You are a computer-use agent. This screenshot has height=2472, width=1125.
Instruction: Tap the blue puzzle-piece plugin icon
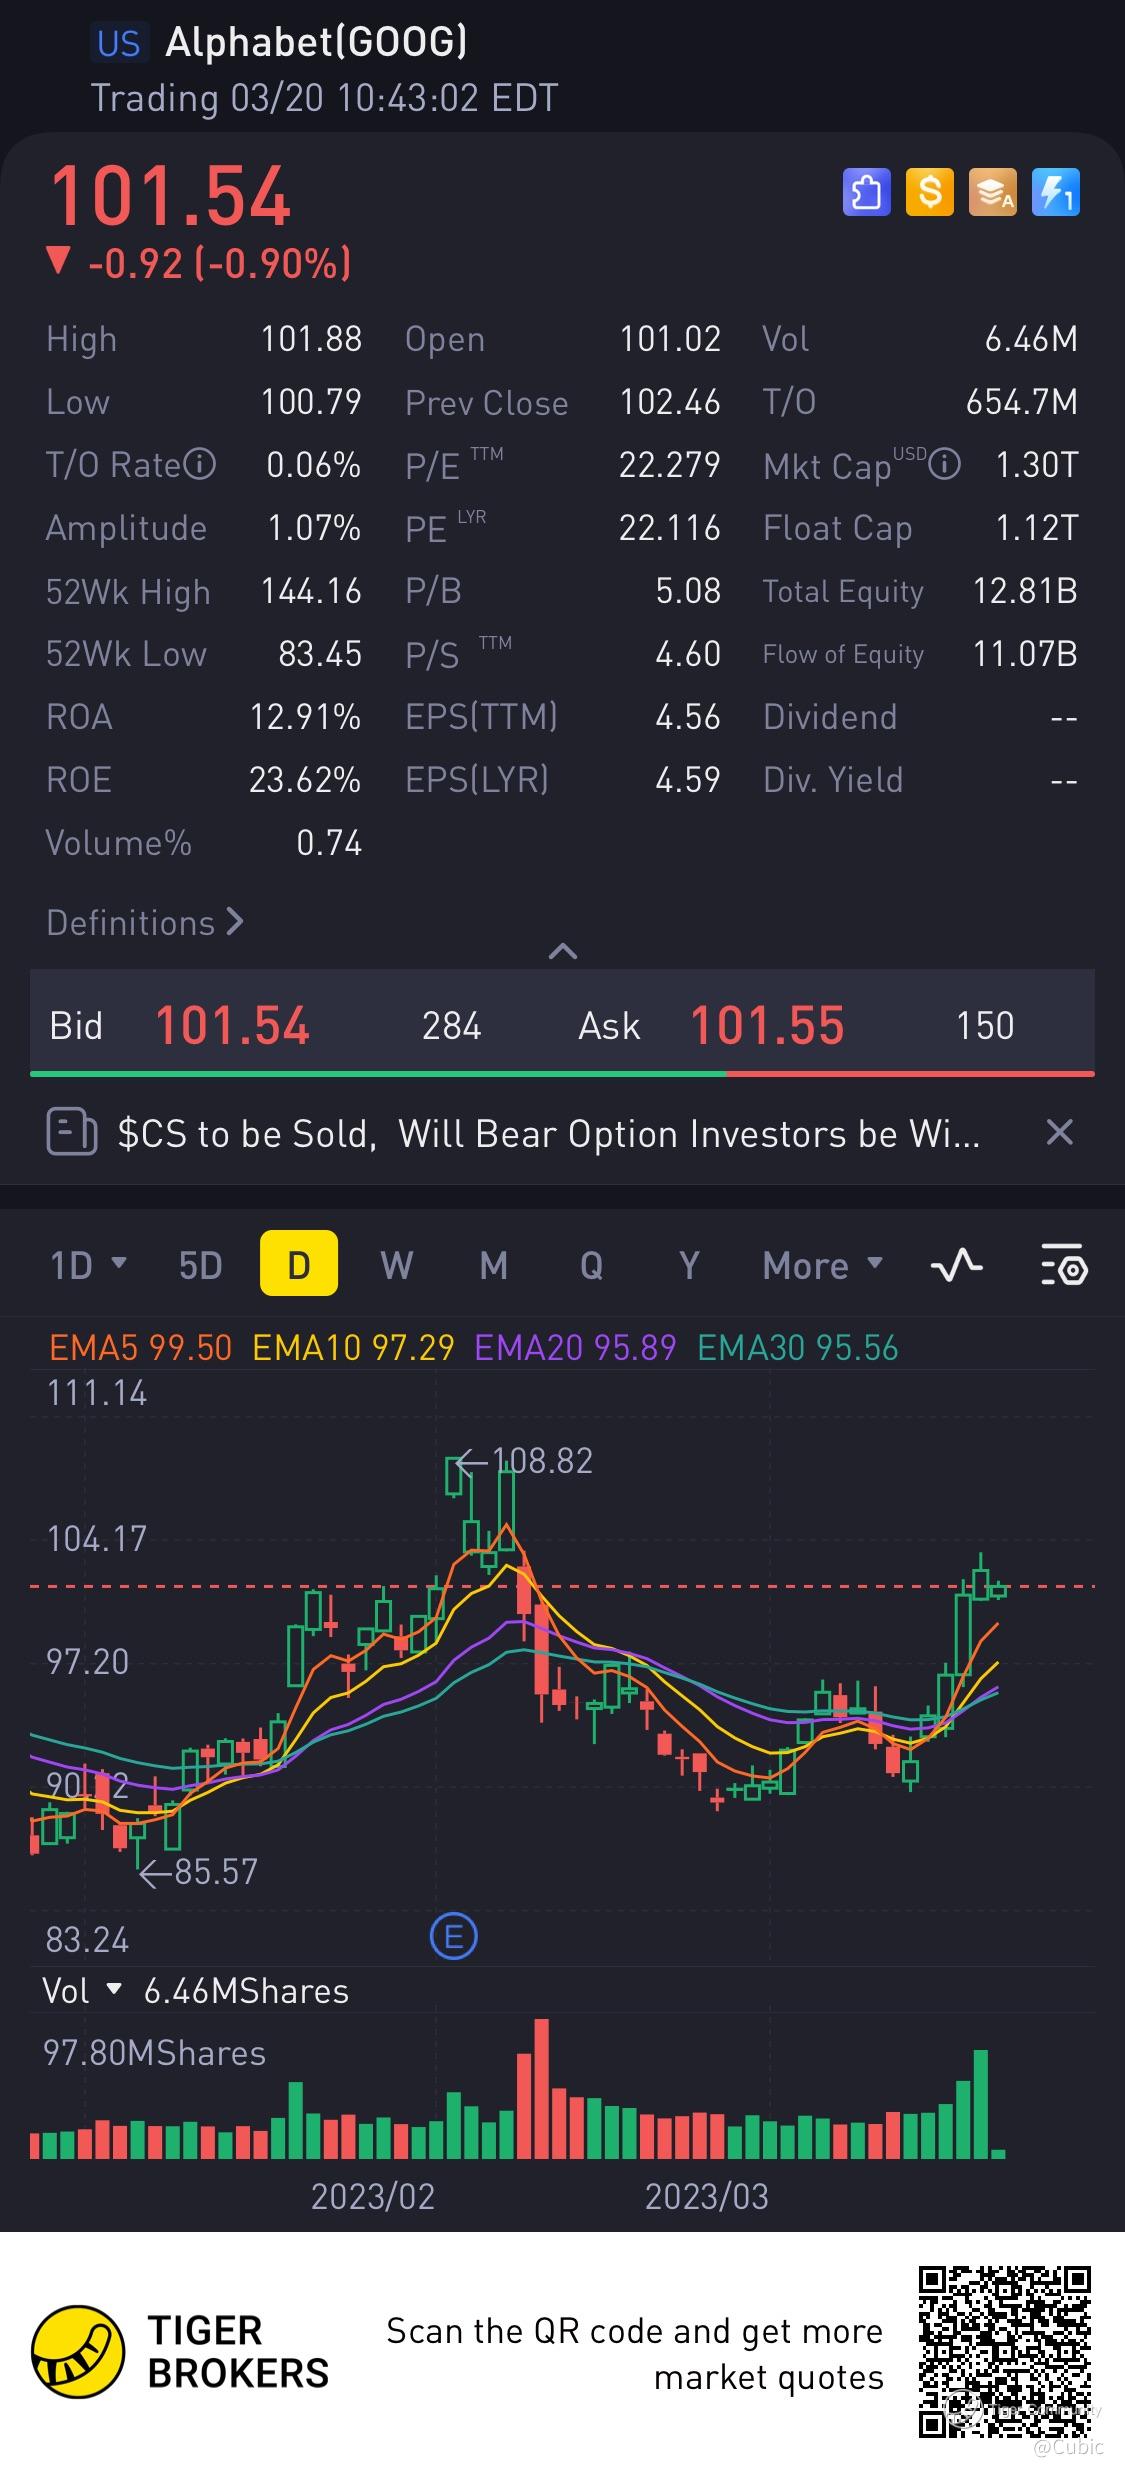(866, 191)
